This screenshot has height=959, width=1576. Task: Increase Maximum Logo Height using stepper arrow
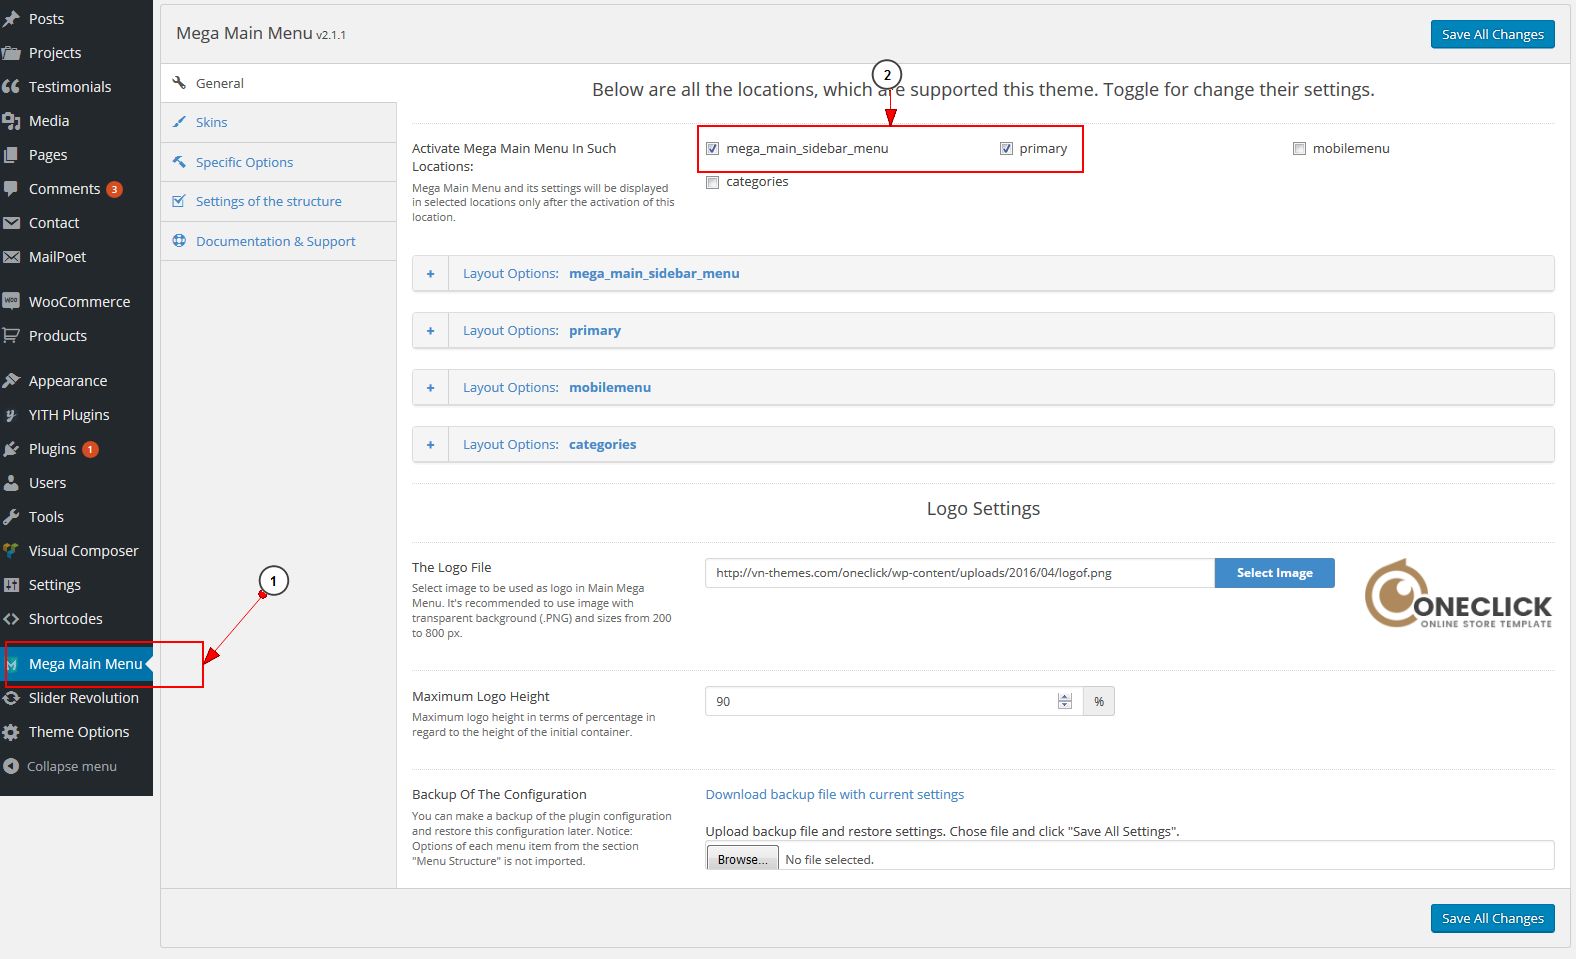point(1064,697)
